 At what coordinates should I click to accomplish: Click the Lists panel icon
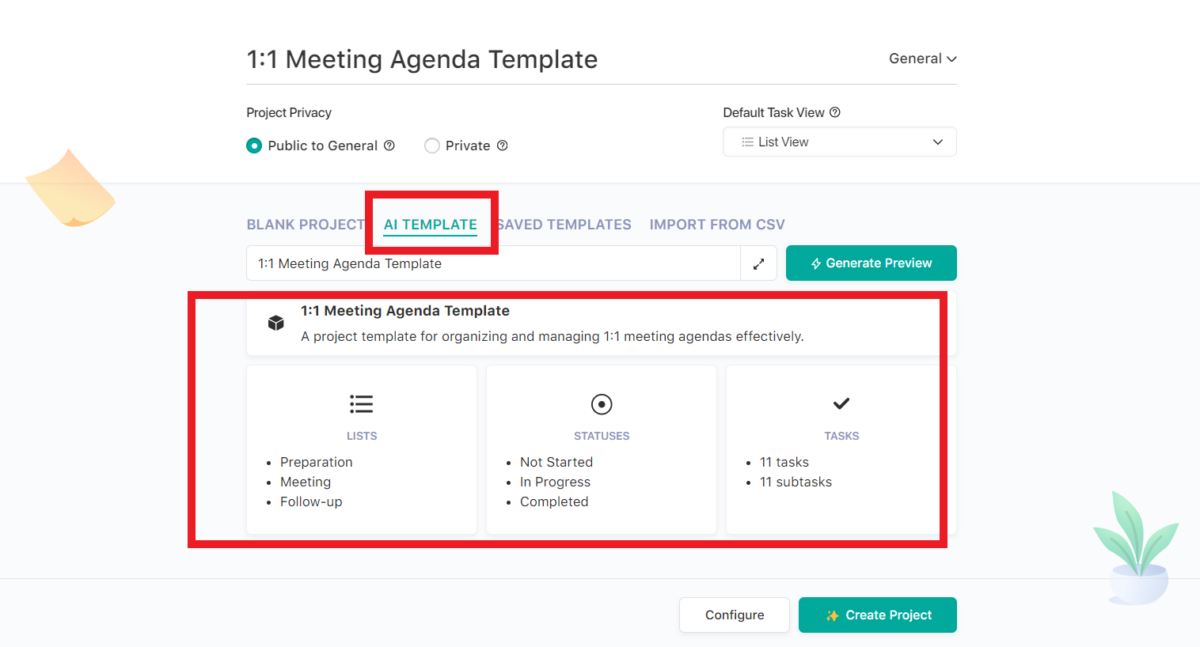[361, 403]
